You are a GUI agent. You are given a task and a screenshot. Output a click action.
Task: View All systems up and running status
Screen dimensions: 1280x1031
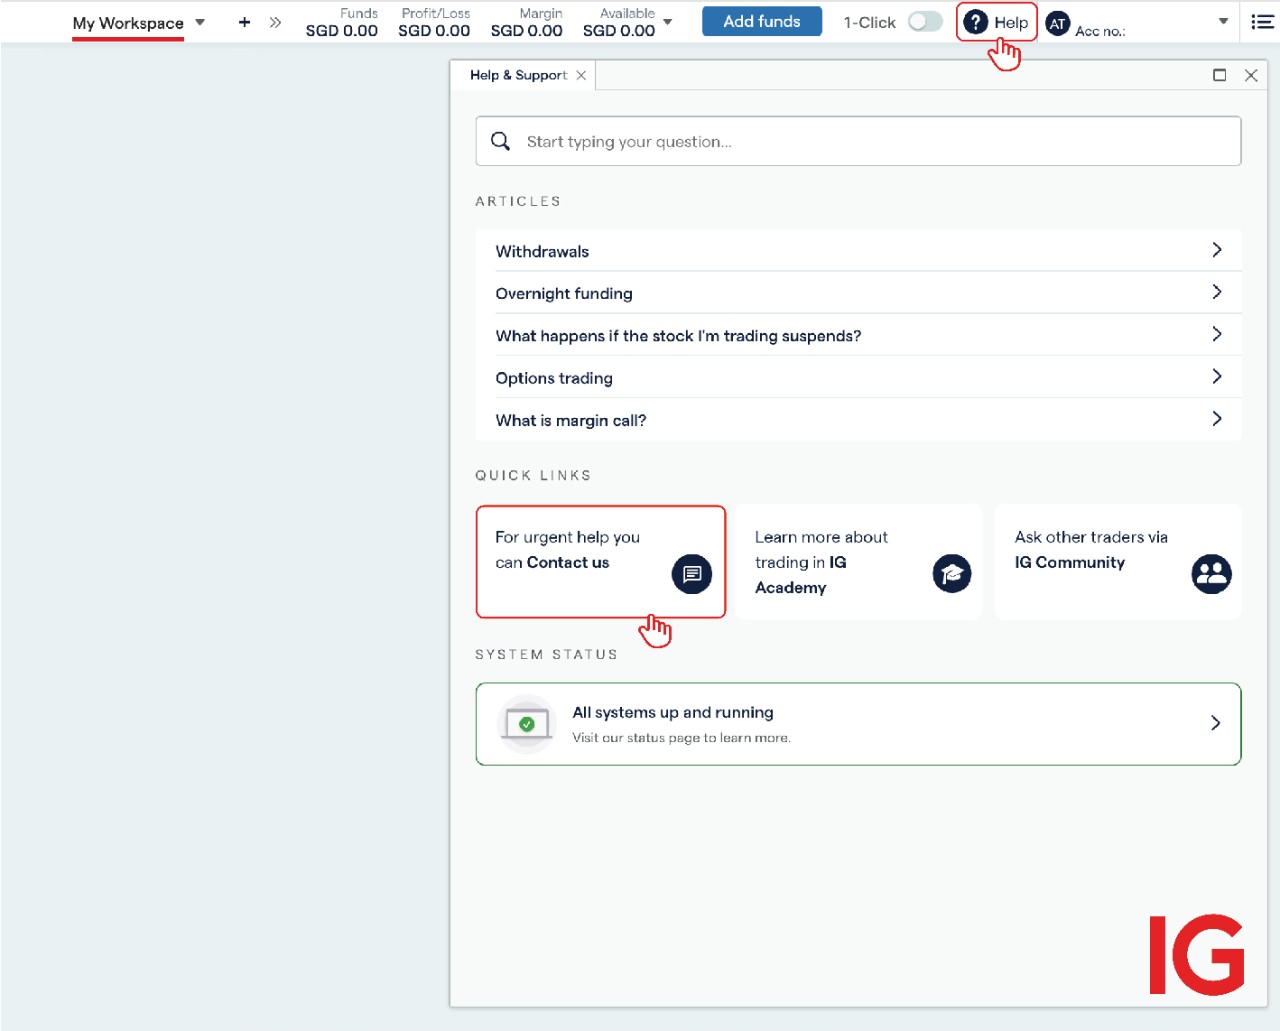click(x=858, y=724)
